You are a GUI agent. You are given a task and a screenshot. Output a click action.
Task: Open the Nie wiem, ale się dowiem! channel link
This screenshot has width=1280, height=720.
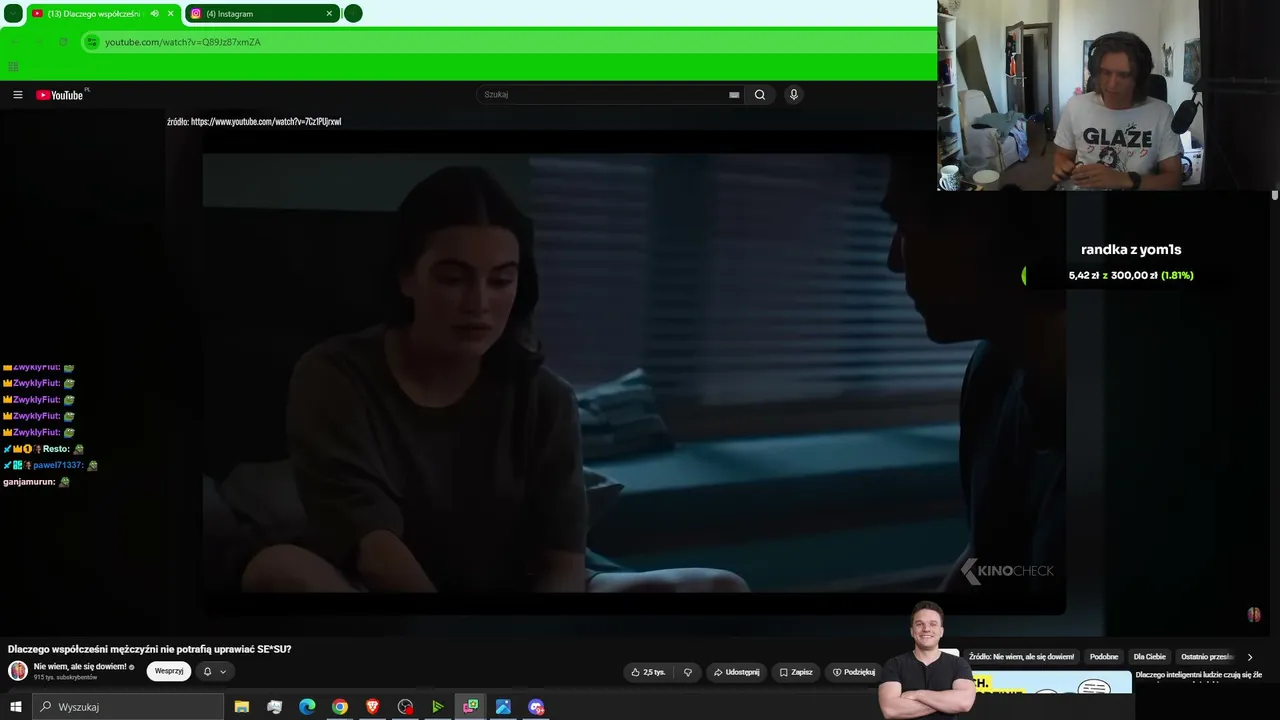(80, 666)
